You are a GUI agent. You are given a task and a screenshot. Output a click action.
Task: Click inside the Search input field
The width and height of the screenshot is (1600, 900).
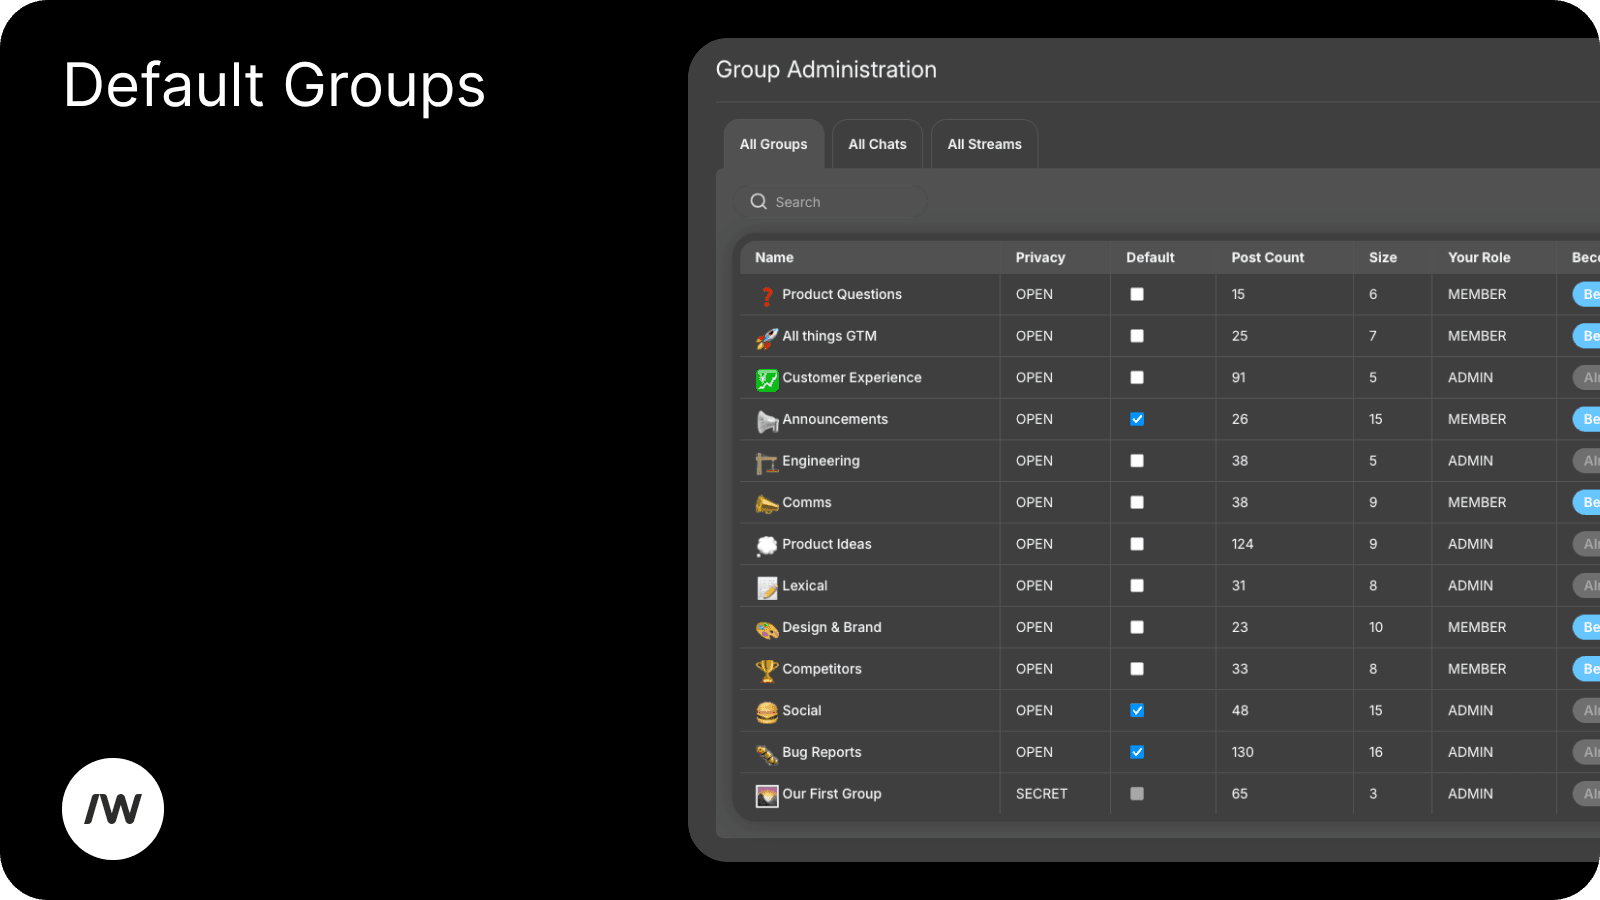click(x=840, y=201)
